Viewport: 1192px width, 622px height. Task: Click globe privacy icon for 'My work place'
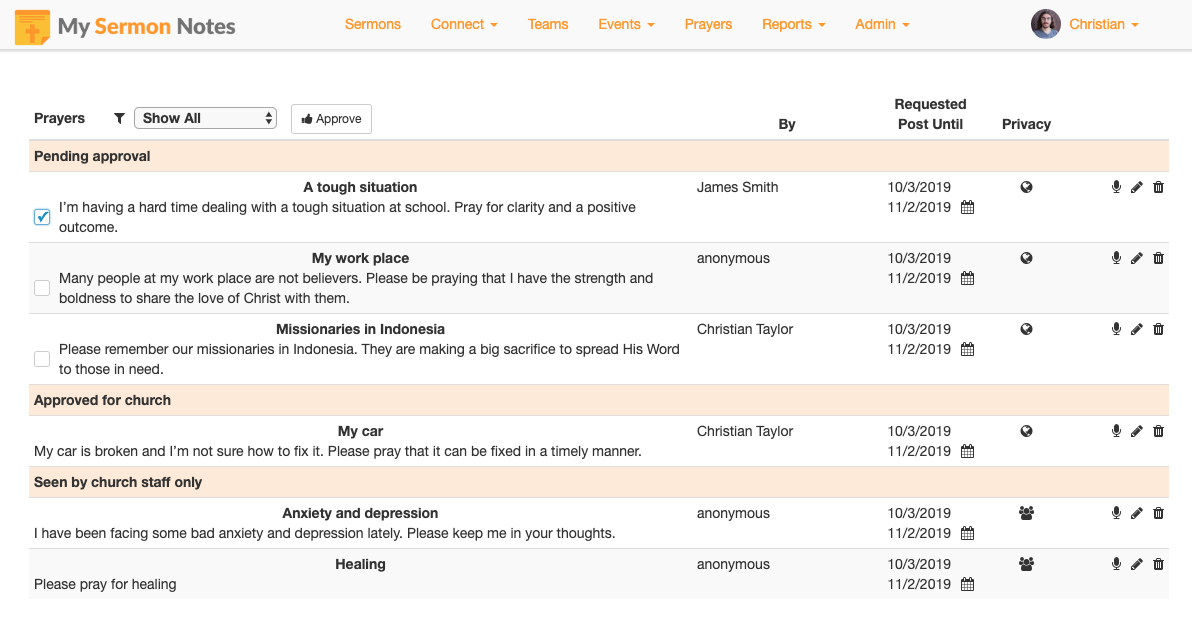click(1026, 258)
